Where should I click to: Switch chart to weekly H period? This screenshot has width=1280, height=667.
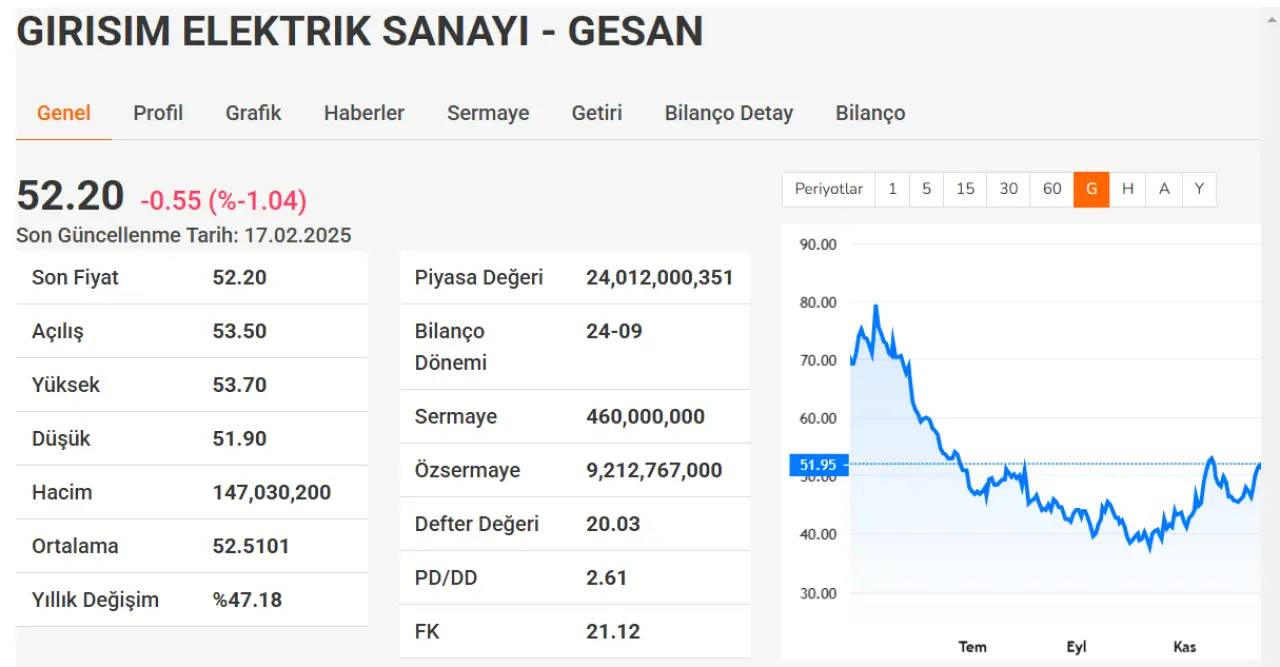[1127, 189]
